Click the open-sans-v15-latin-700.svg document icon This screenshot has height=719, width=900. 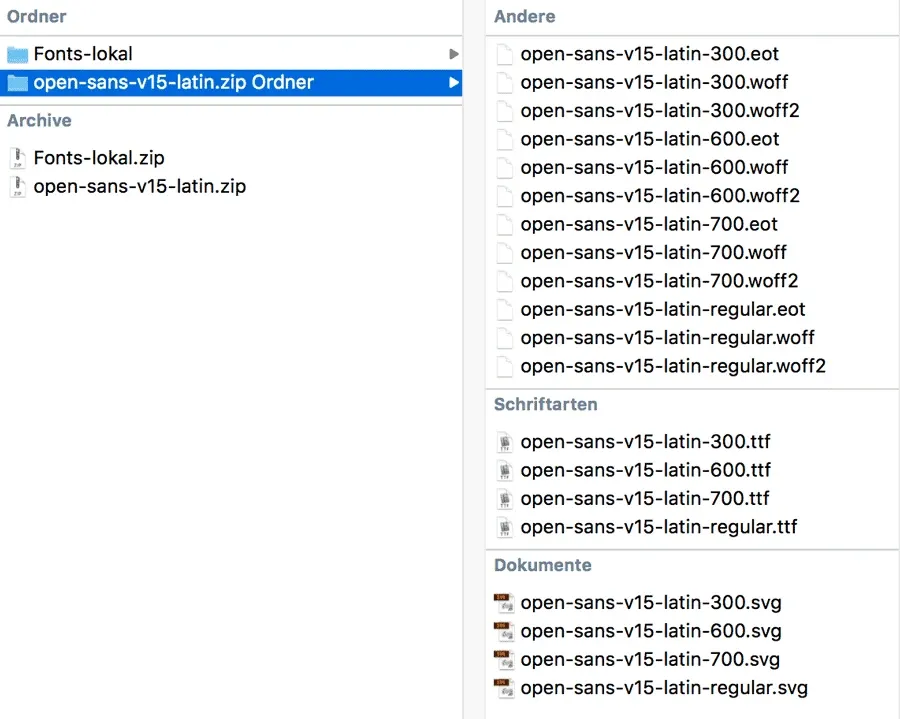point(505,660)
